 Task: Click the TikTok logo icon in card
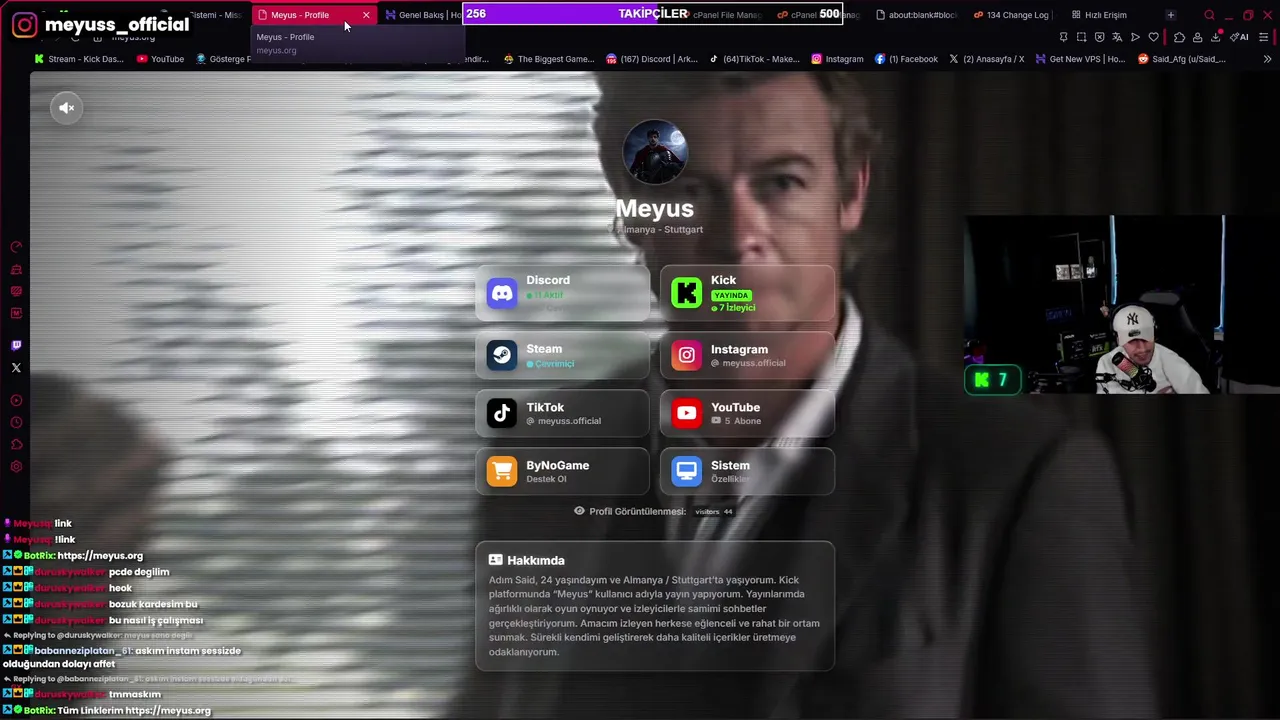[x=502, y=413]
